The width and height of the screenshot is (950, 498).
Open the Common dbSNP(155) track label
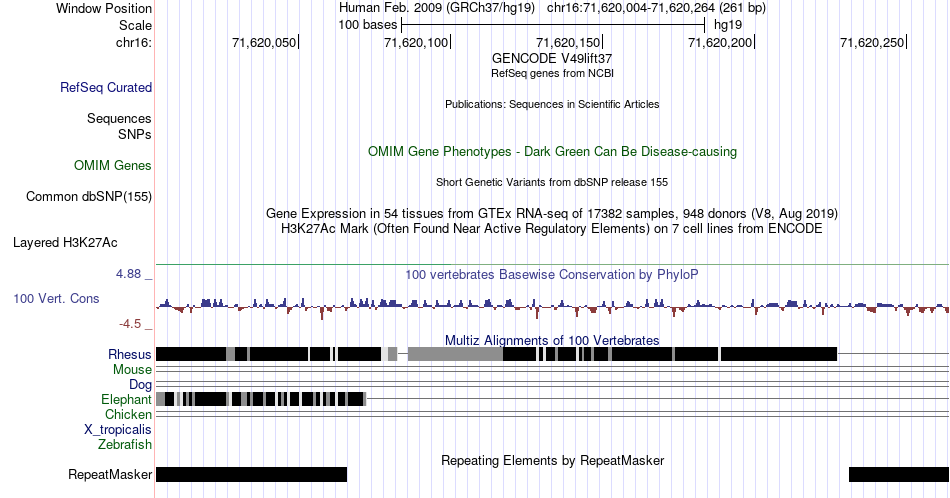[x=88, y=196]
